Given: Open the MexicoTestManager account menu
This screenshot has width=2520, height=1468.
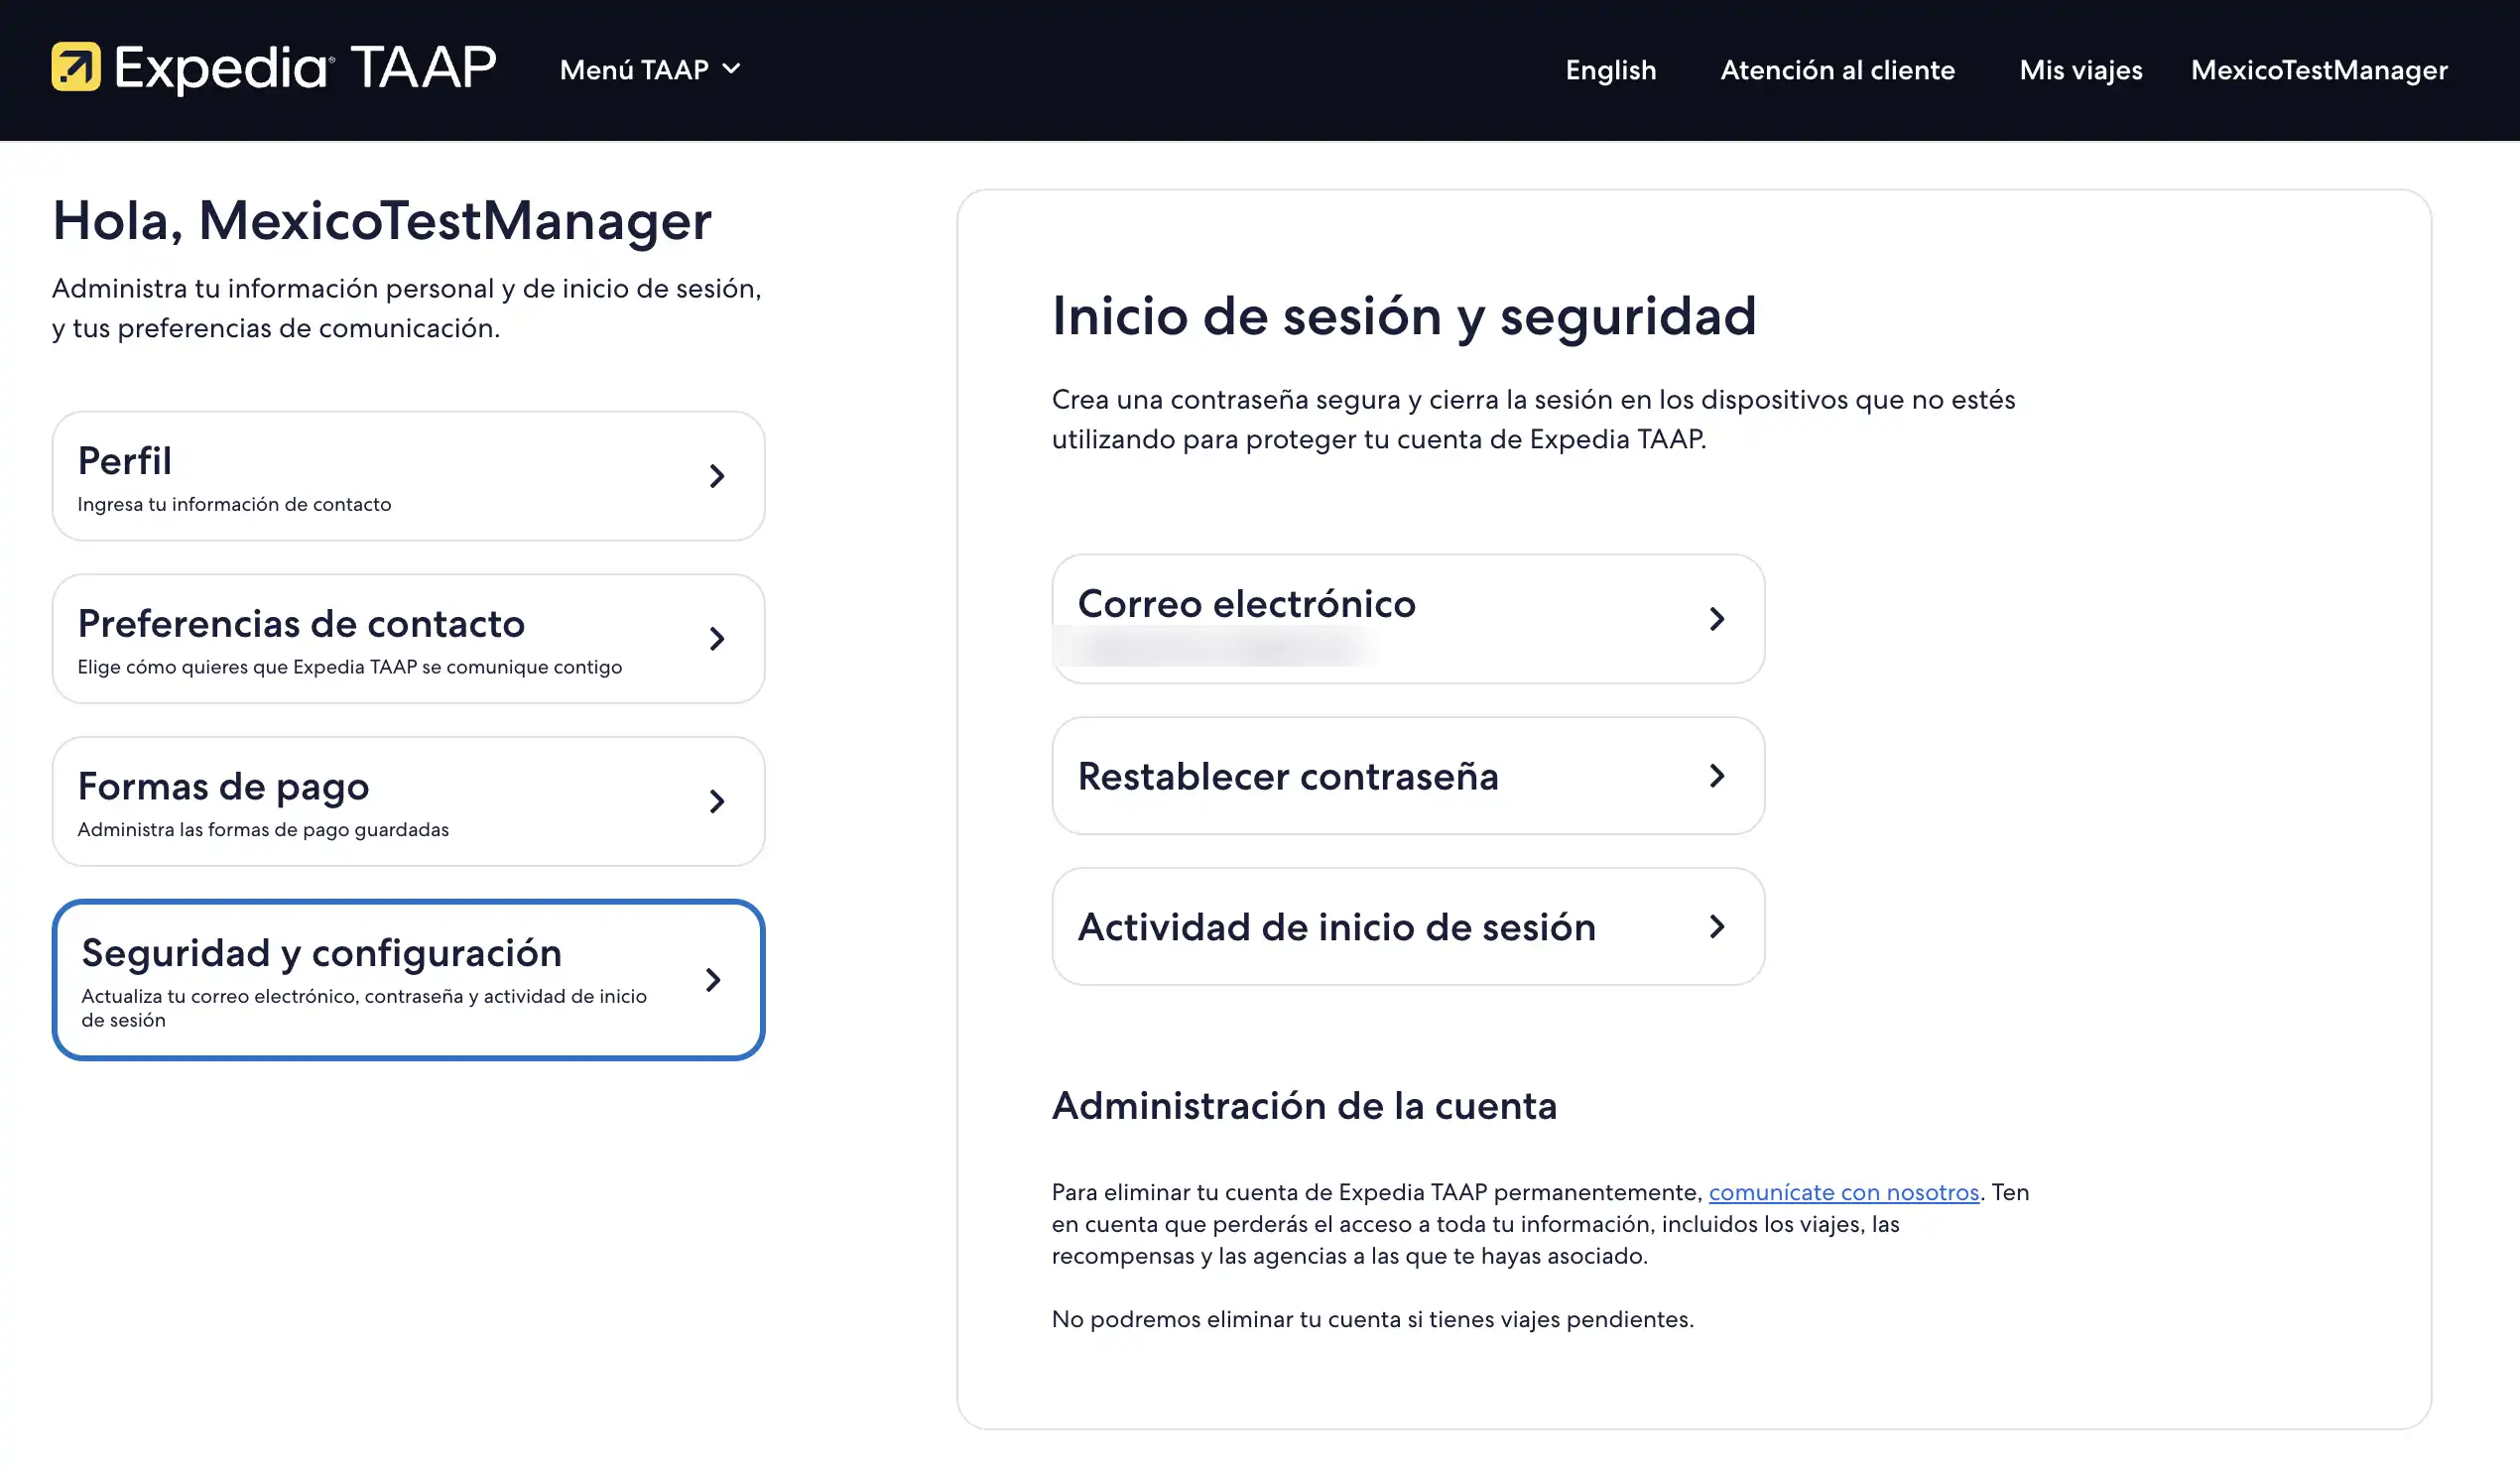Looking at the screenshot, I should (x=2319, y=70).
